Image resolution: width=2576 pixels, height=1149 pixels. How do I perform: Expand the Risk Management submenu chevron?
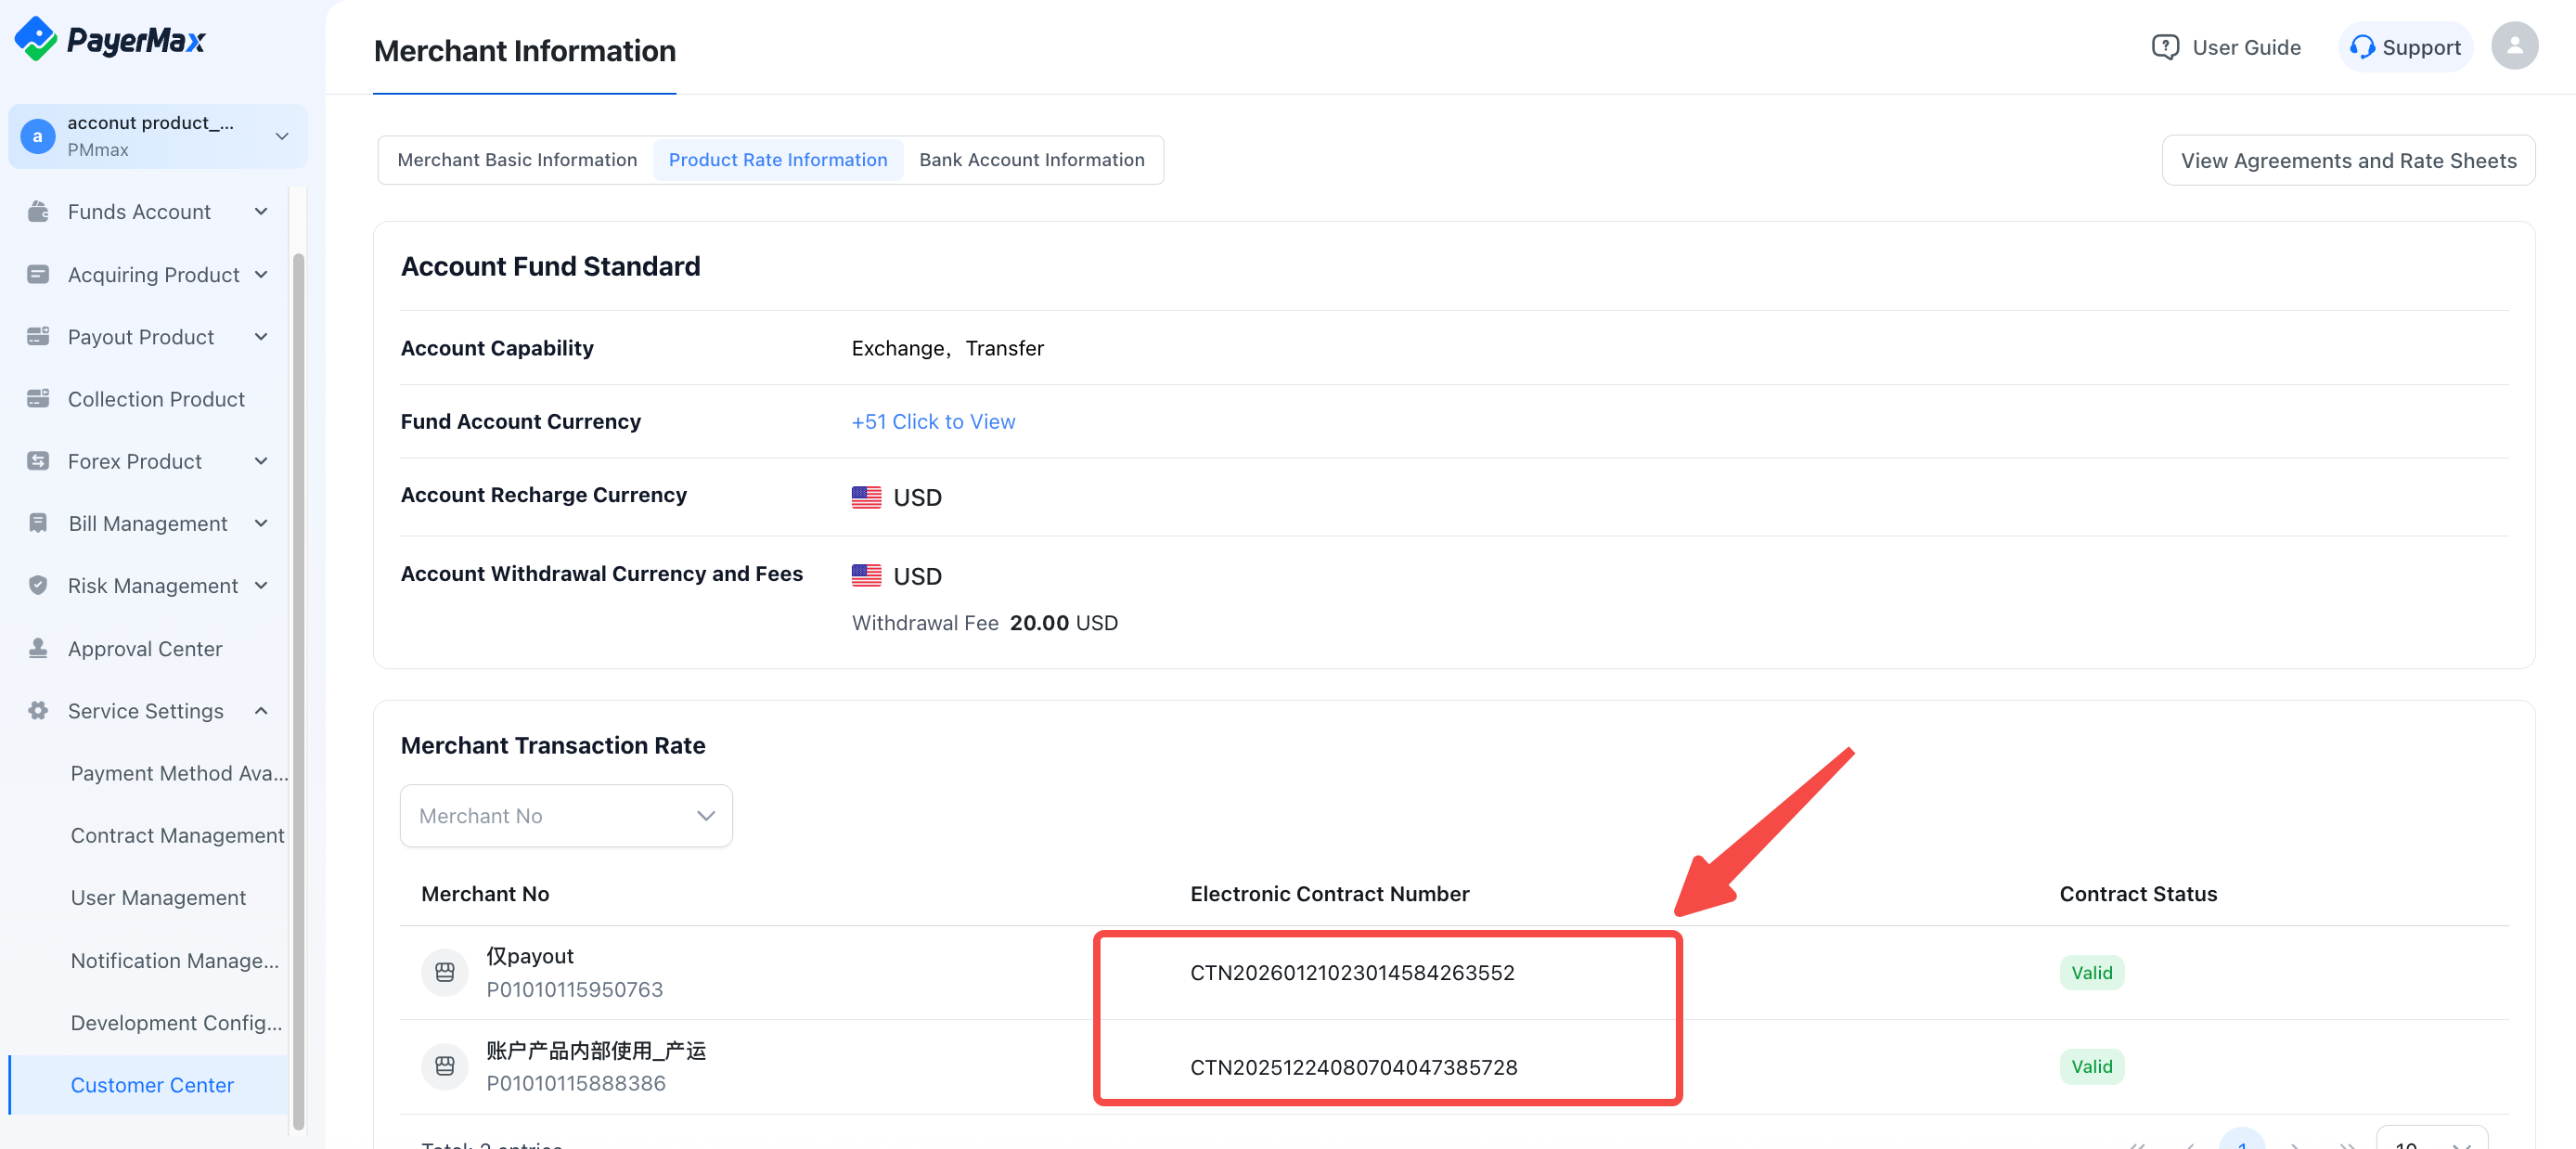pos(261,585)
